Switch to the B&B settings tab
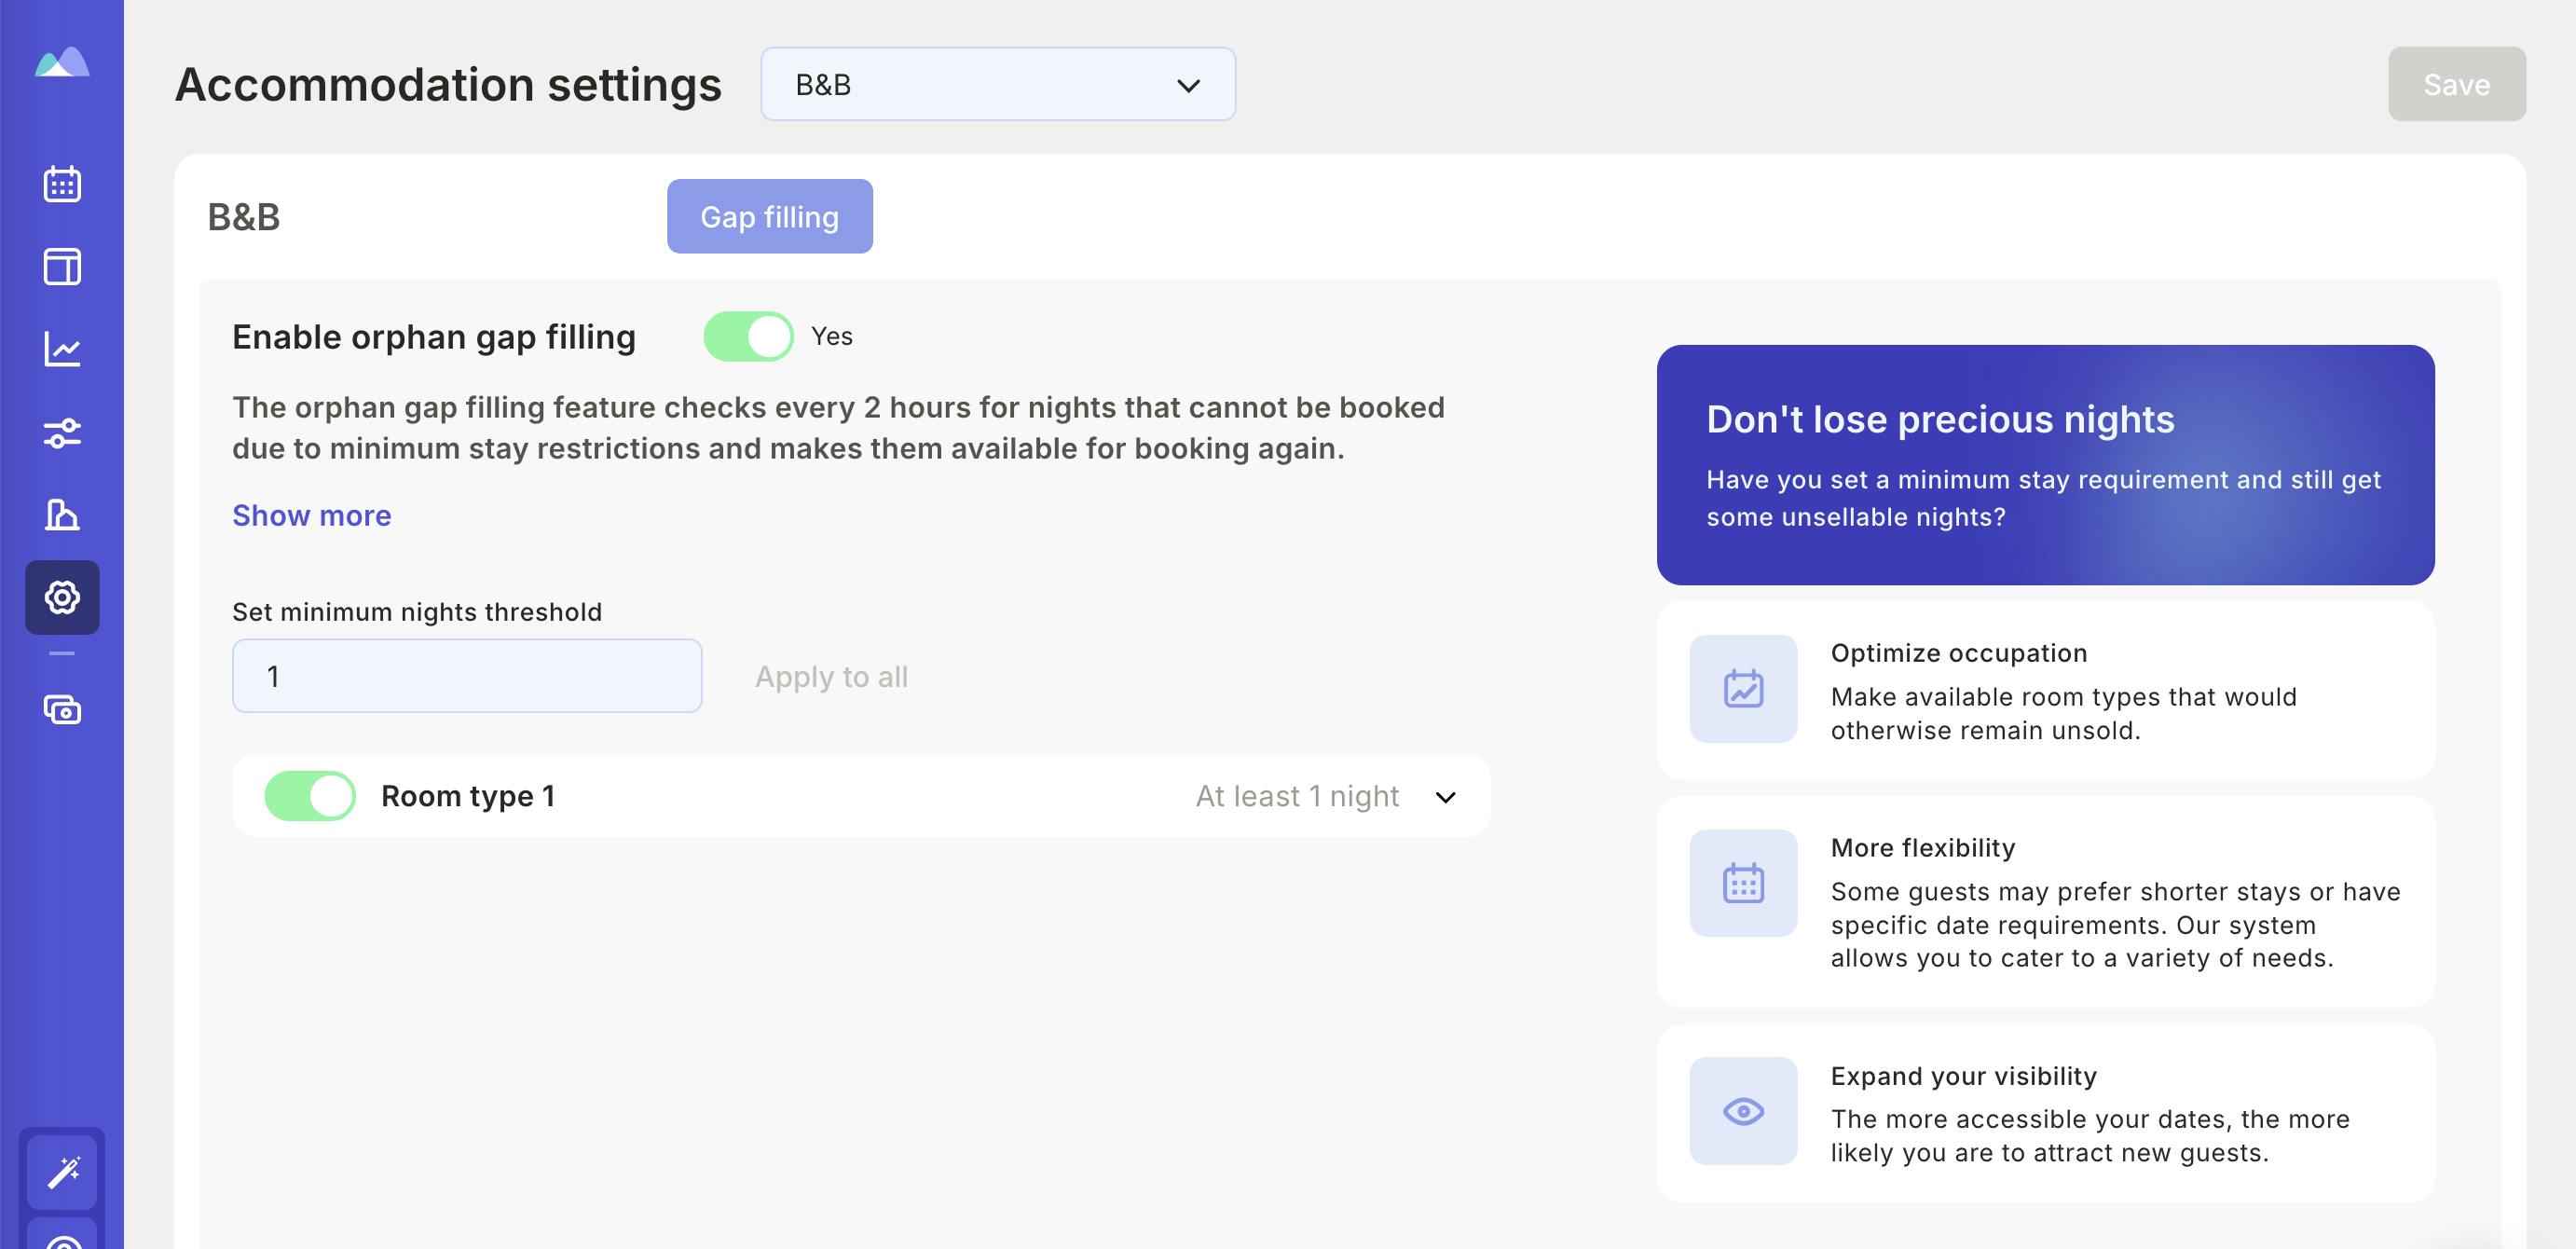The height and width of the screenshot is (1249, 2576). 243,215
